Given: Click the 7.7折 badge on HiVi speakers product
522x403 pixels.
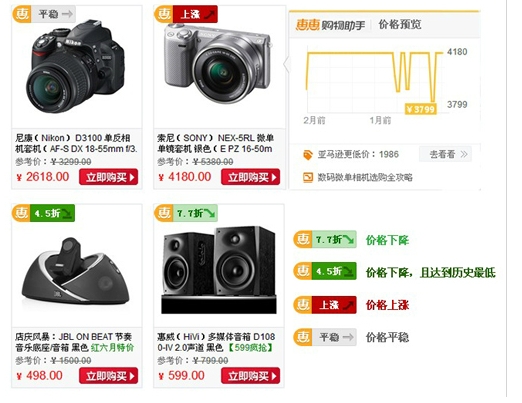Looking at the screenshot, I should (186, 213).
